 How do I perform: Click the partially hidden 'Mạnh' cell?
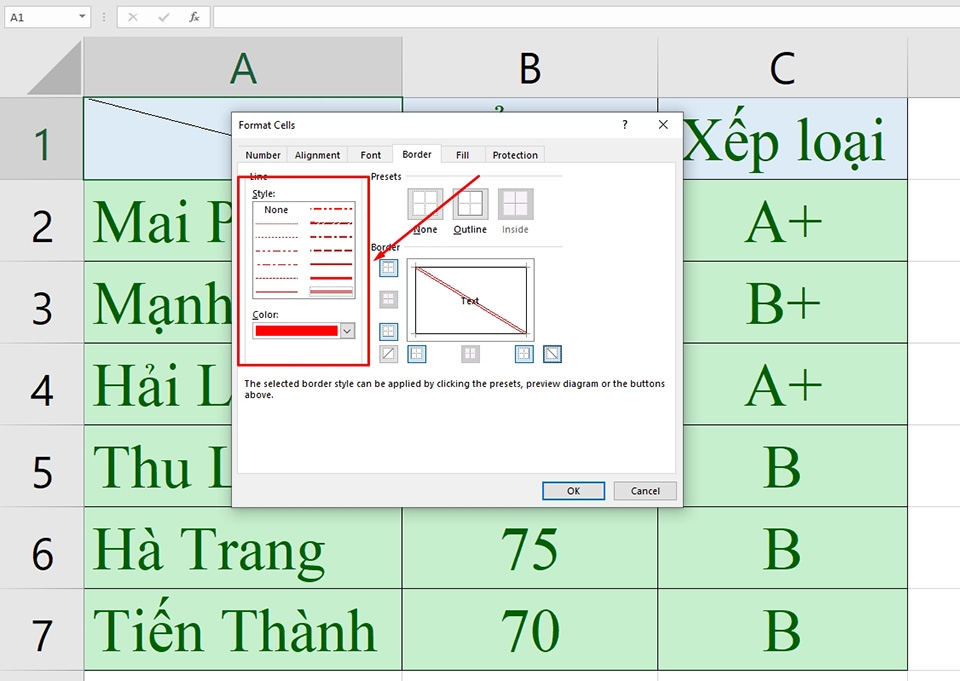157,303
